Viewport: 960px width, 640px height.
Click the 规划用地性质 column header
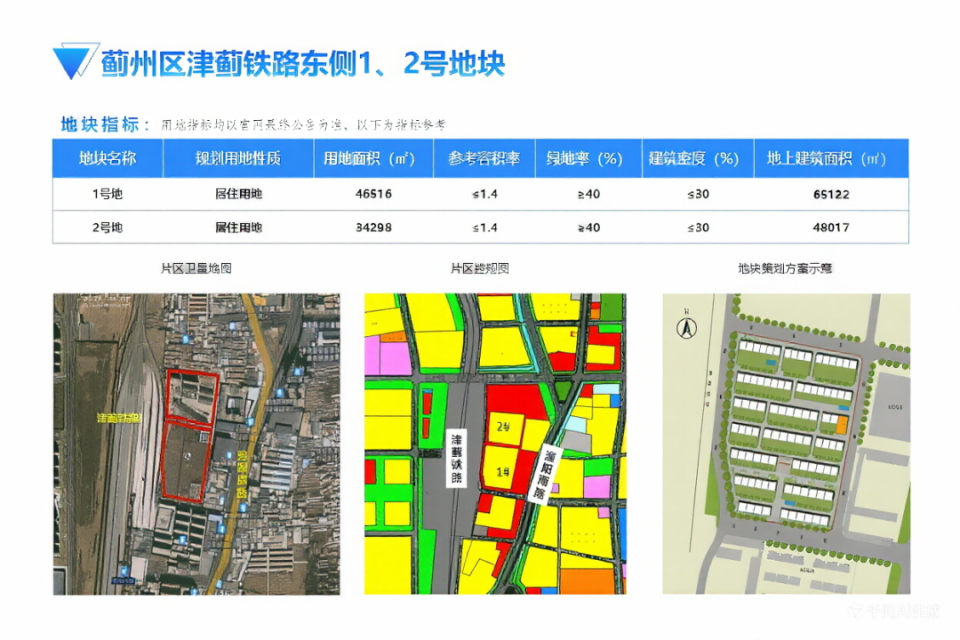click(238, 159)
